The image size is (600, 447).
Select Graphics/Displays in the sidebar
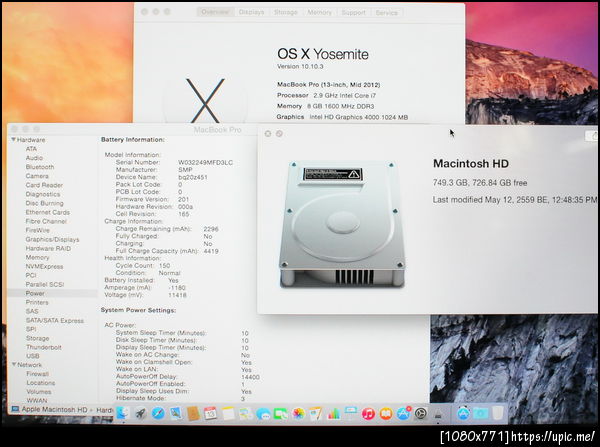click(x=52, y=240)
